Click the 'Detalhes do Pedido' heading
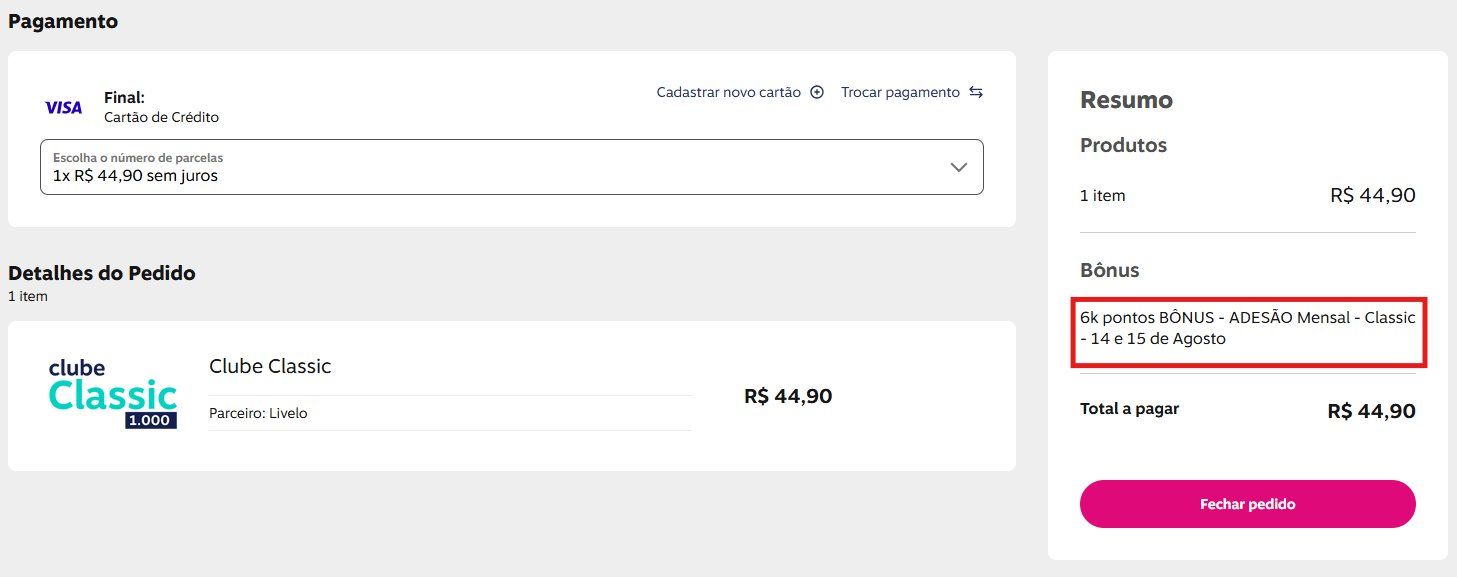This screenshot has height=577, width=1457. click(x=102, y=273)
